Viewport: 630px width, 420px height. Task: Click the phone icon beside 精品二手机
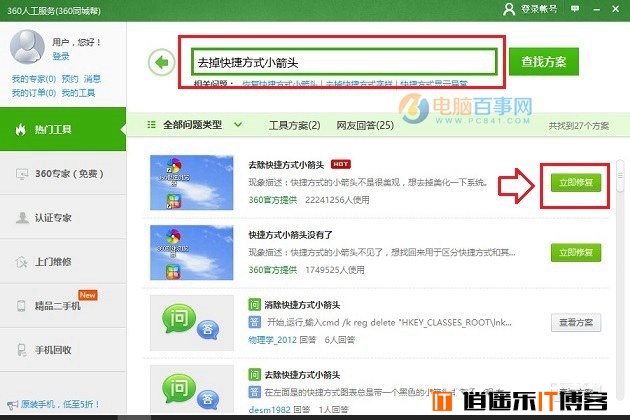pyautogui.click(x=21, y=305)
